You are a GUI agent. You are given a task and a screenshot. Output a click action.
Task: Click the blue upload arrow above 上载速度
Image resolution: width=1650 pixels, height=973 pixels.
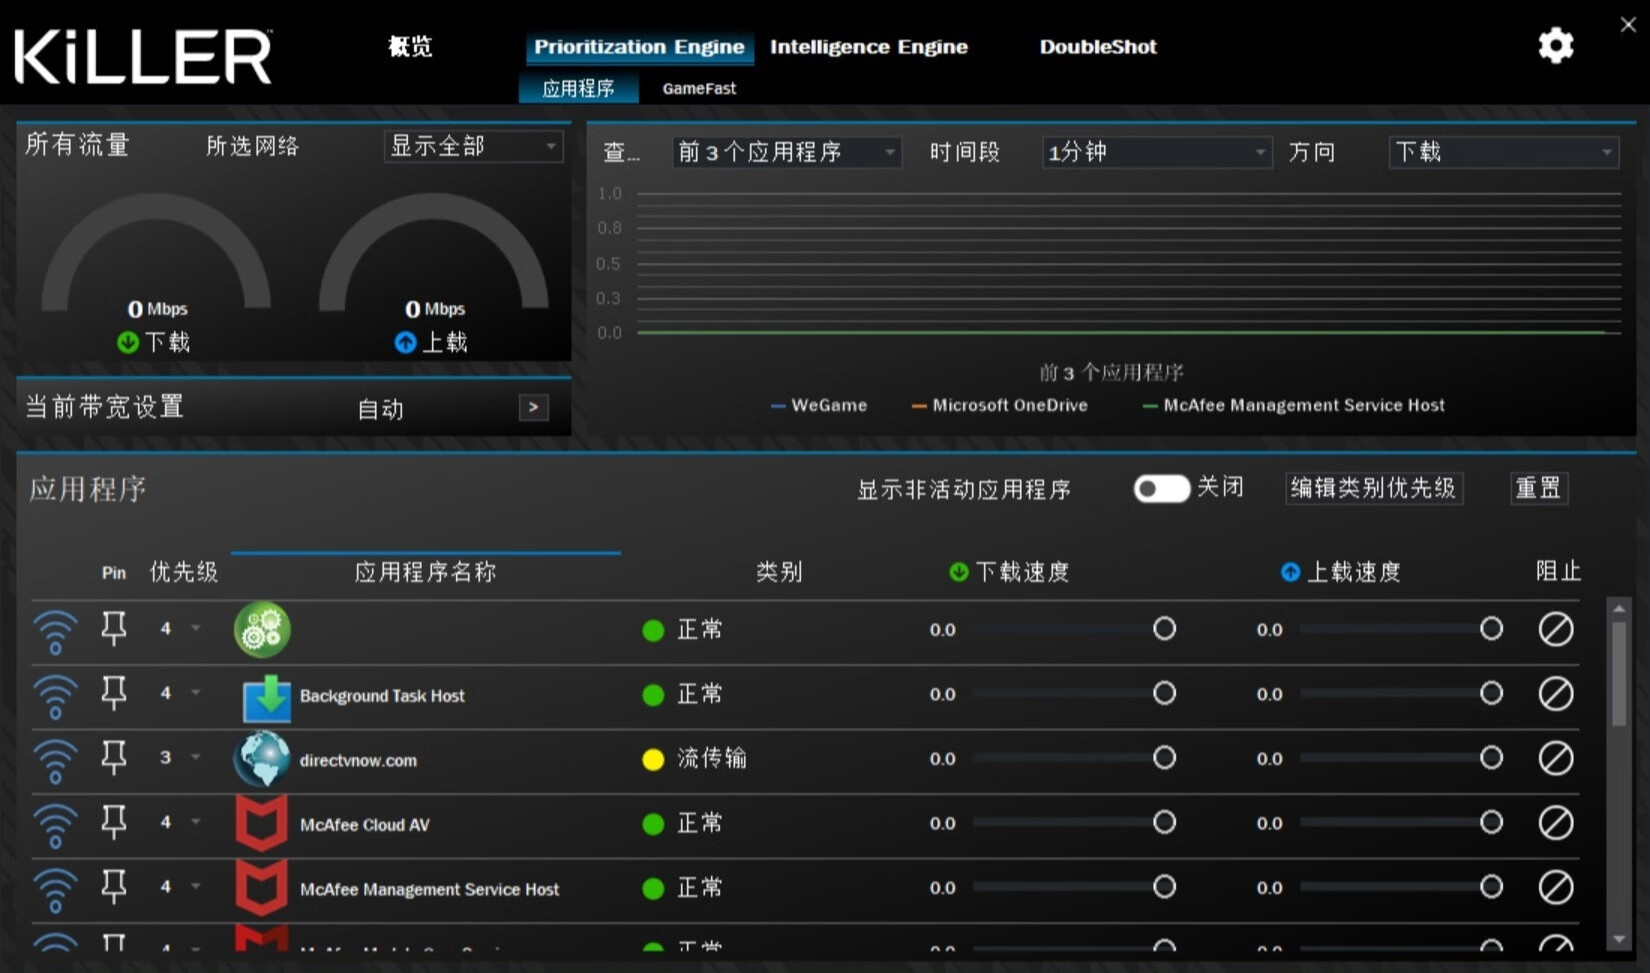pos(1290,572)
